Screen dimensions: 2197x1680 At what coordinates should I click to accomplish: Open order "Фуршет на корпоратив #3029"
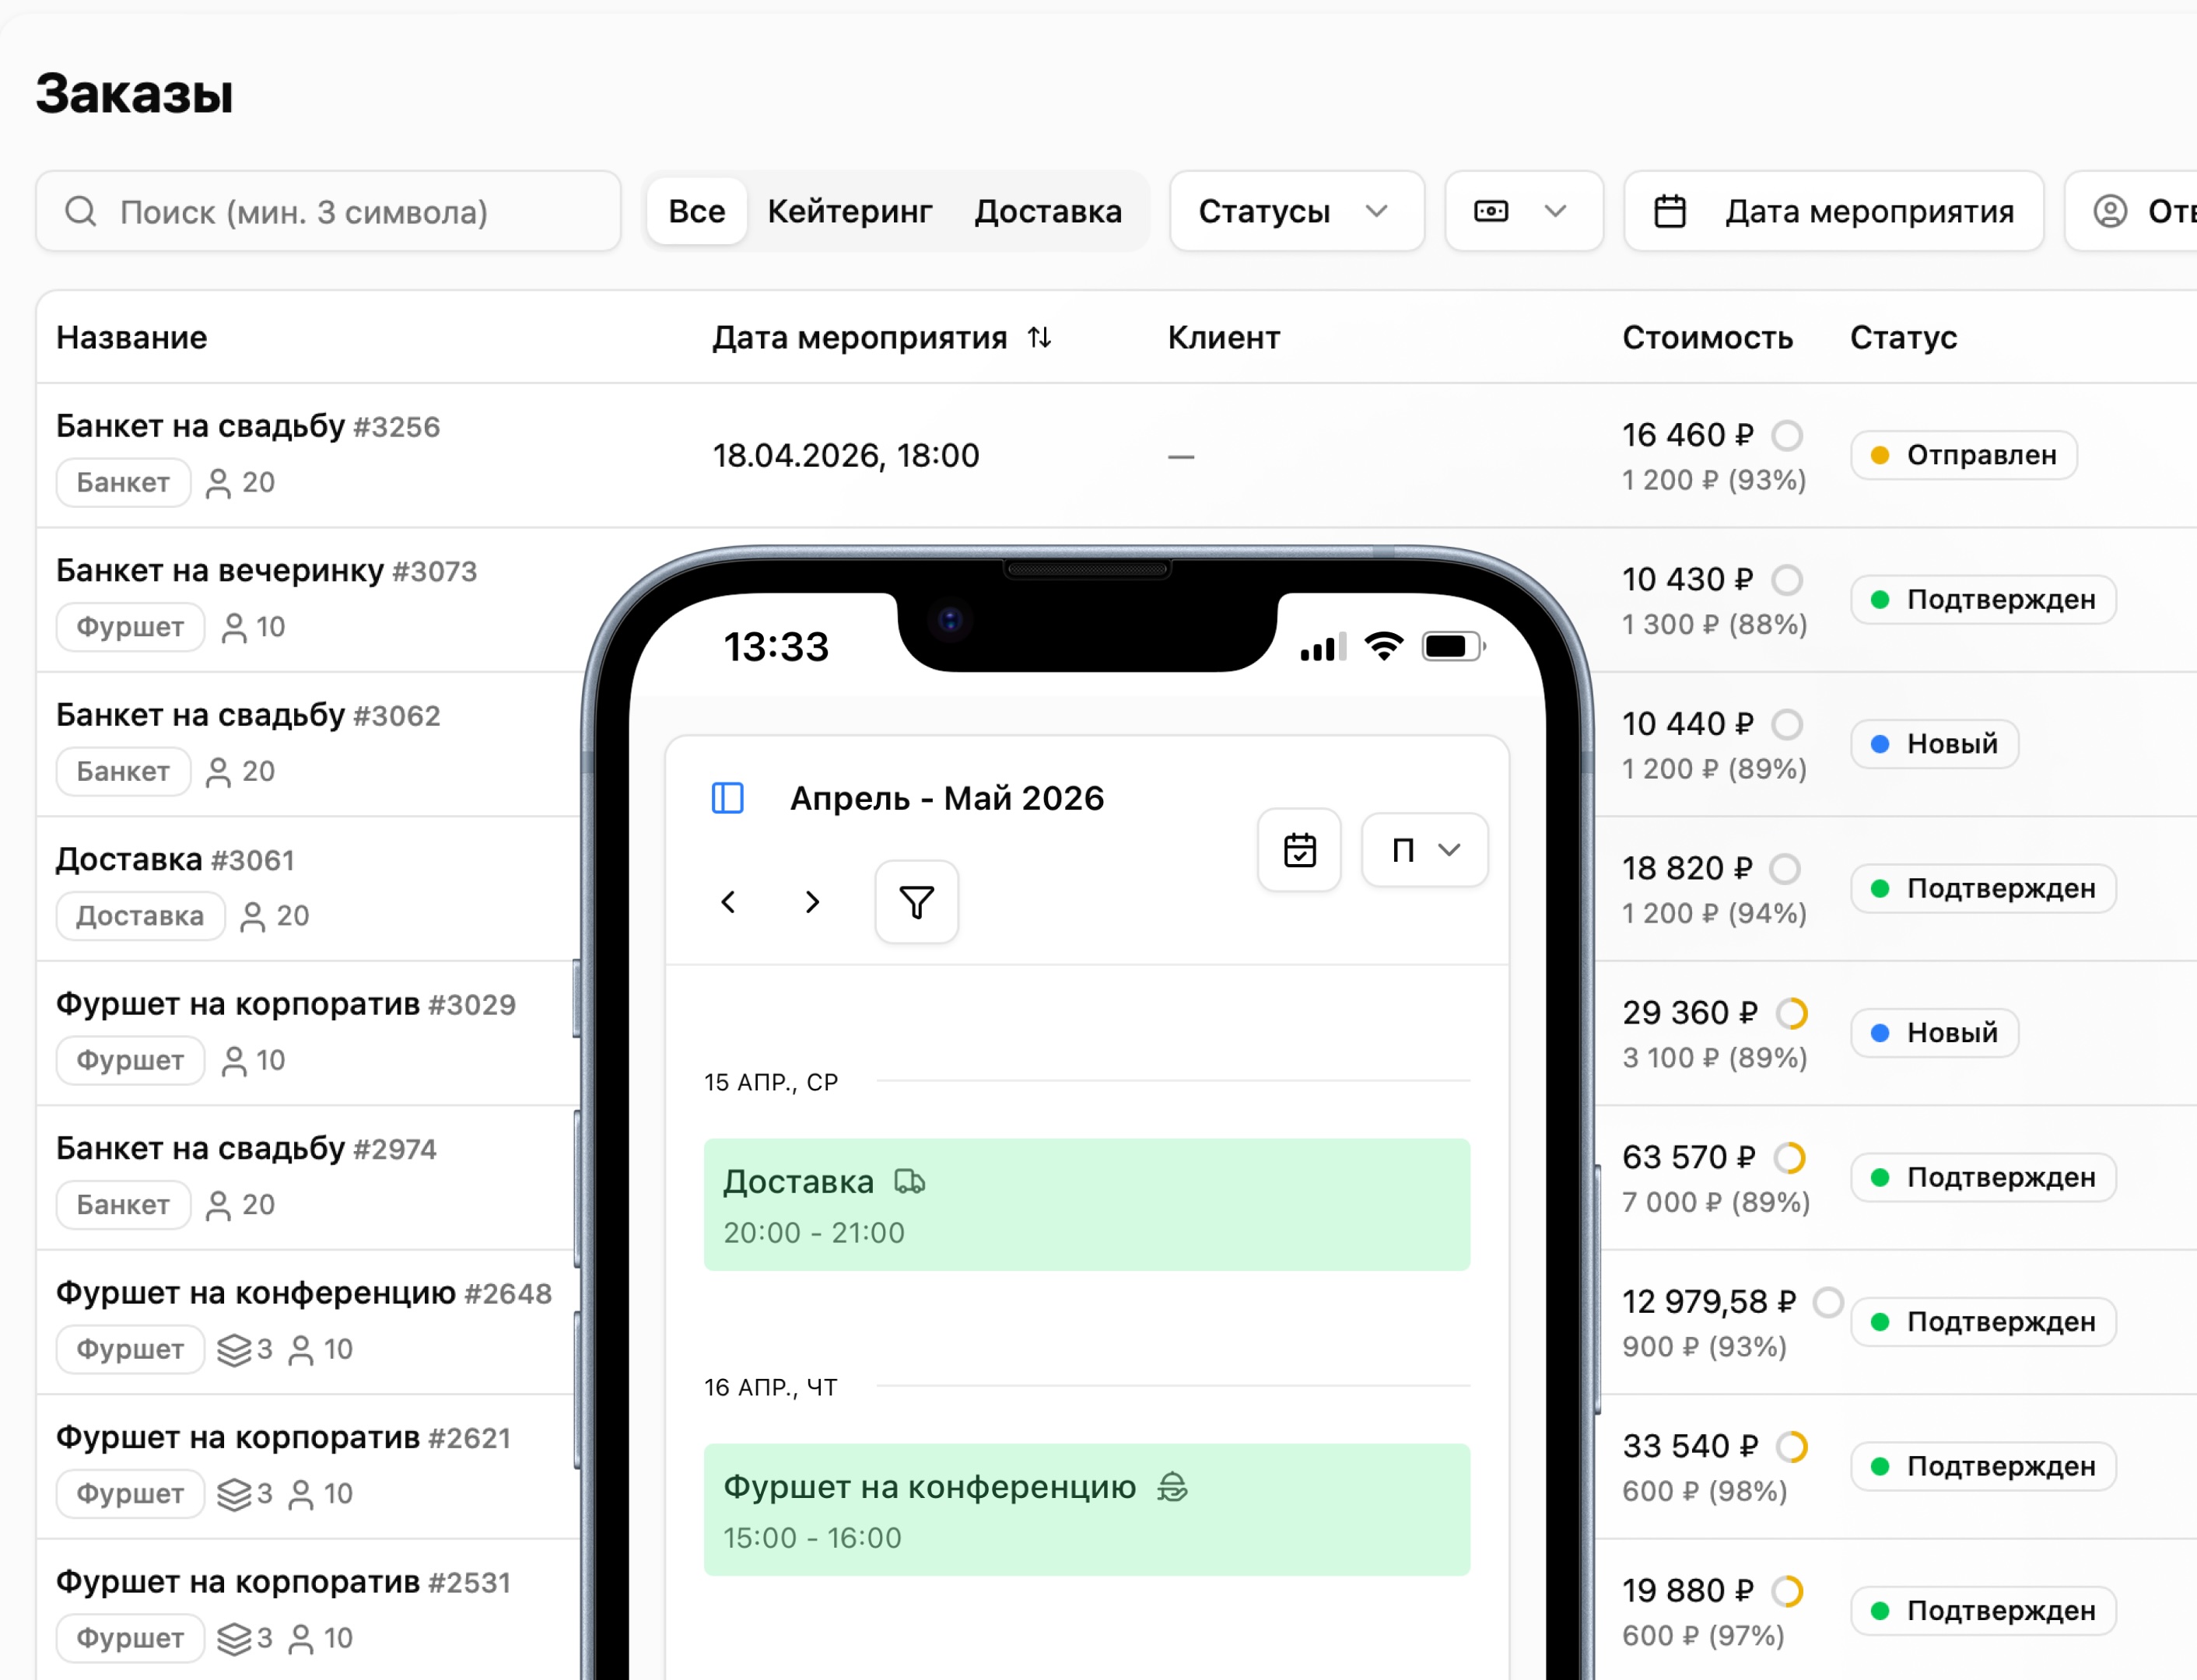[285, 1004]
